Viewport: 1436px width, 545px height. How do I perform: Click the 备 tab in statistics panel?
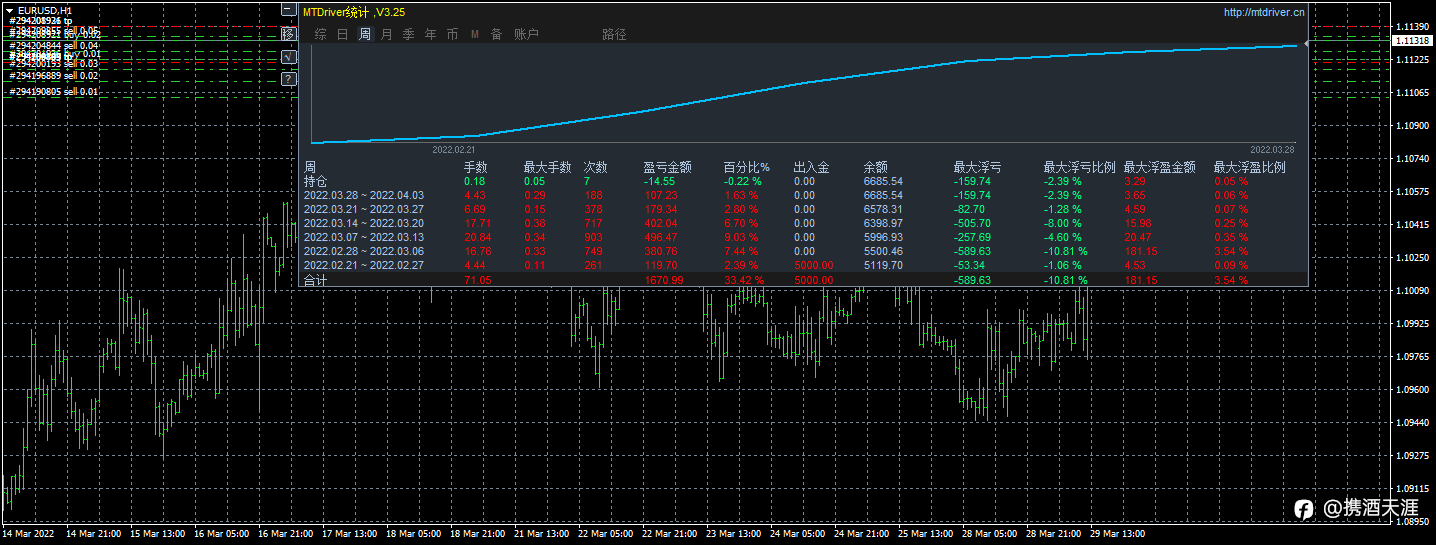coord(496,35)
